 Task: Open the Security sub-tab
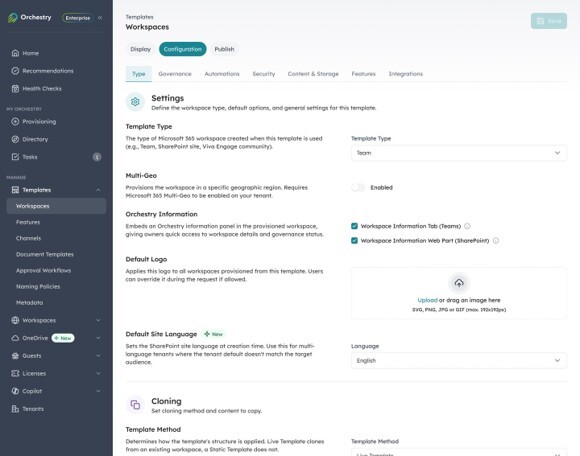[264, 74]
